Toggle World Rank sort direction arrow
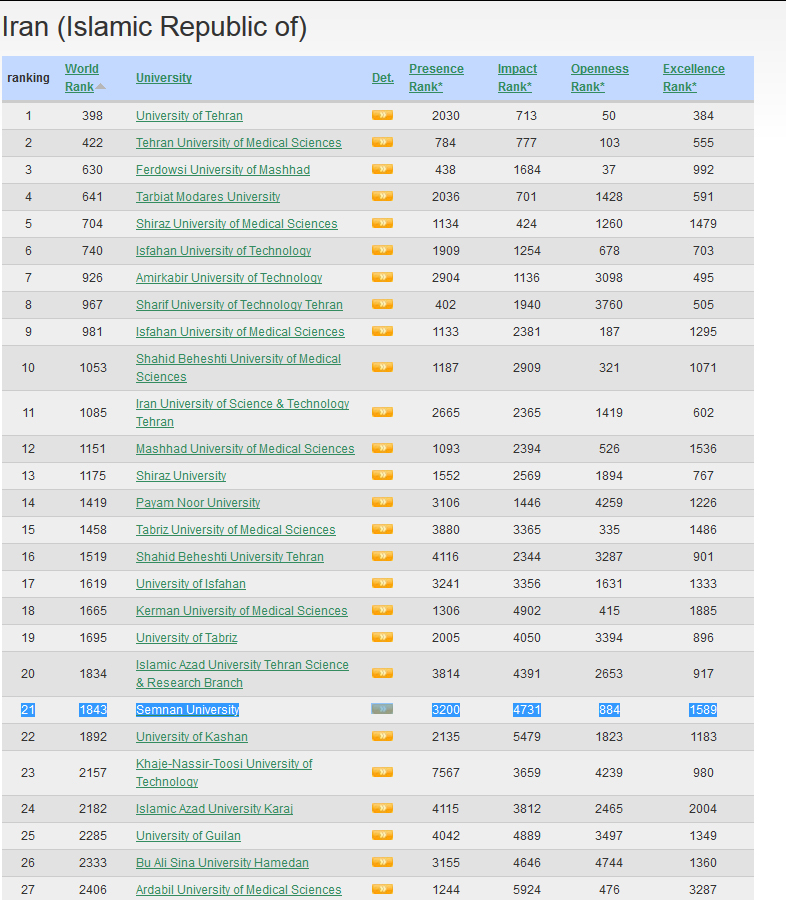The width and height of the screenshot is (786, 900). [x=100, y=87]
